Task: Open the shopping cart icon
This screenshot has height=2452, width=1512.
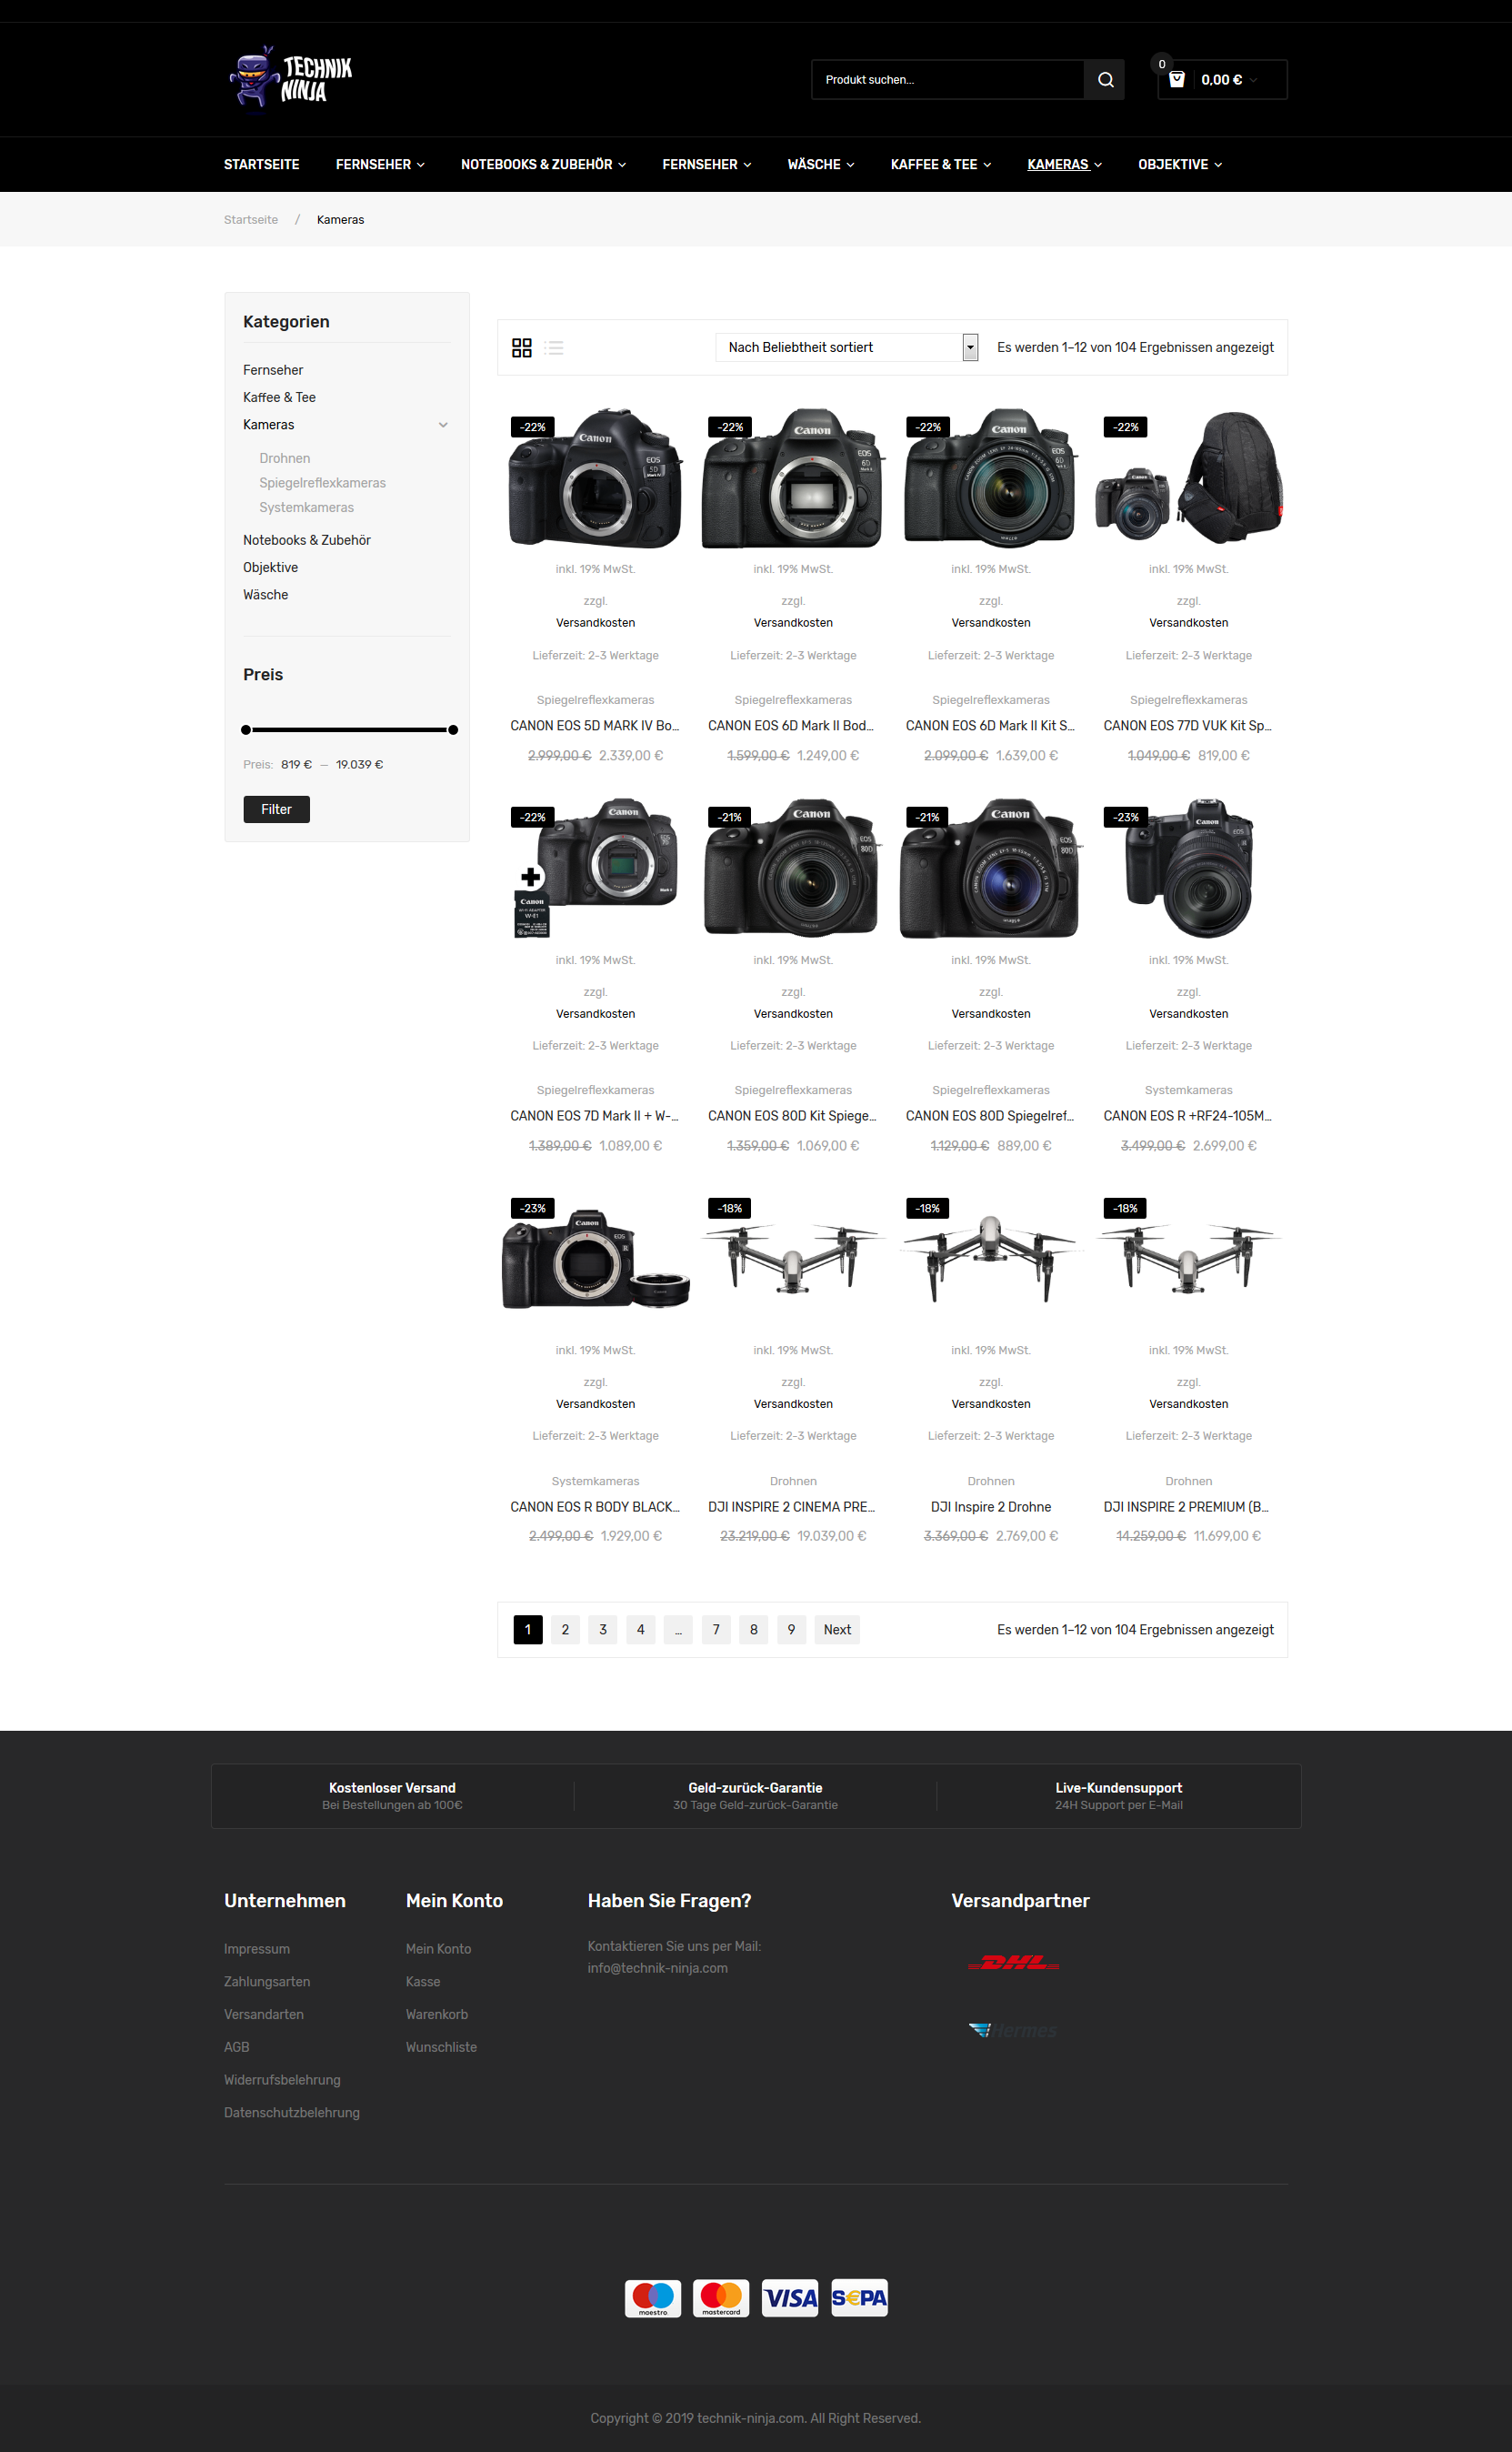Action: click(1176, 80)
